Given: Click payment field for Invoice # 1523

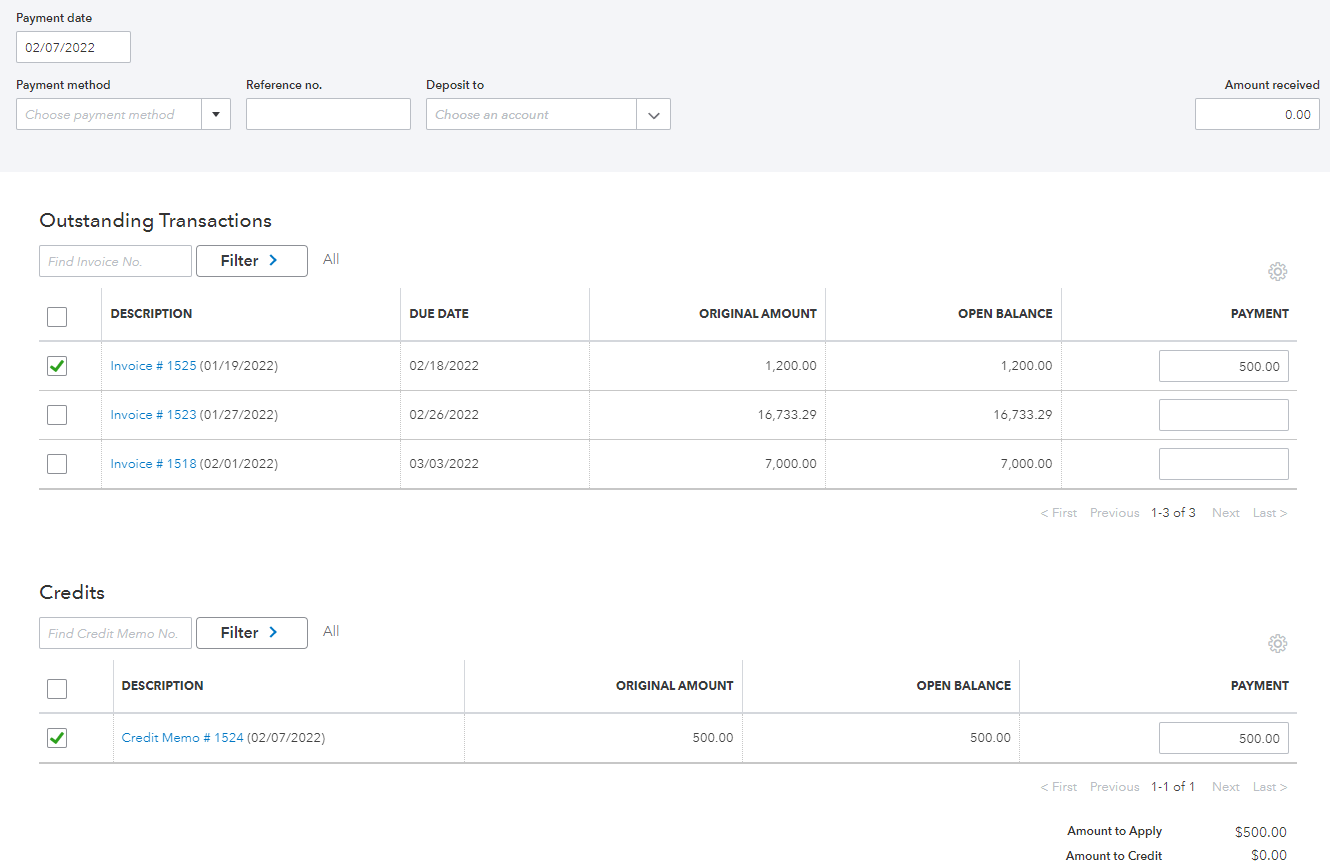Looking at the screenshot, I should (x=1223, y=414).
